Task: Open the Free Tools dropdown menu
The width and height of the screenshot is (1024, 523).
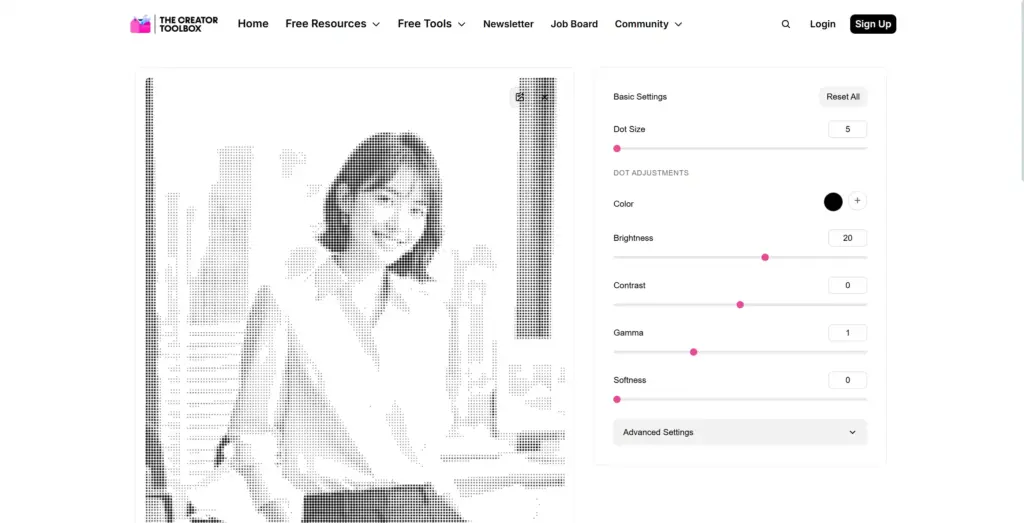Action: pos(431,24)
